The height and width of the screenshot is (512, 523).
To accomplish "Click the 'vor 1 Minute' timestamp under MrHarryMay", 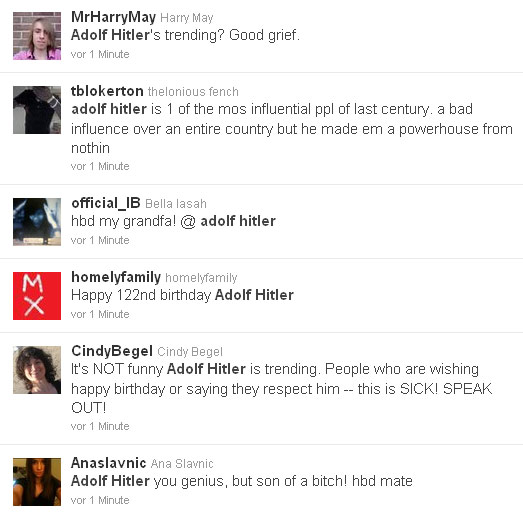I will pos(100,54).
